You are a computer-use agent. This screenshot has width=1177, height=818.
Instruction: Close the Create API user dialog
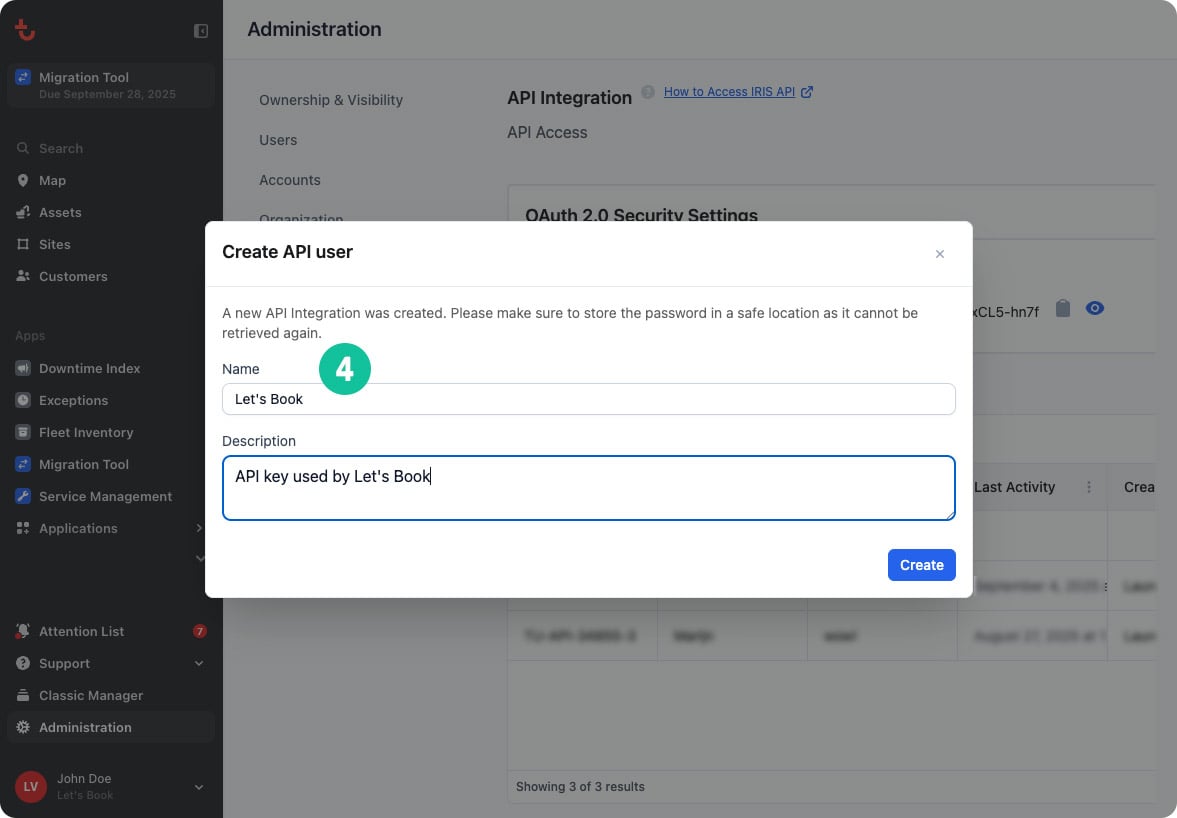939,254
